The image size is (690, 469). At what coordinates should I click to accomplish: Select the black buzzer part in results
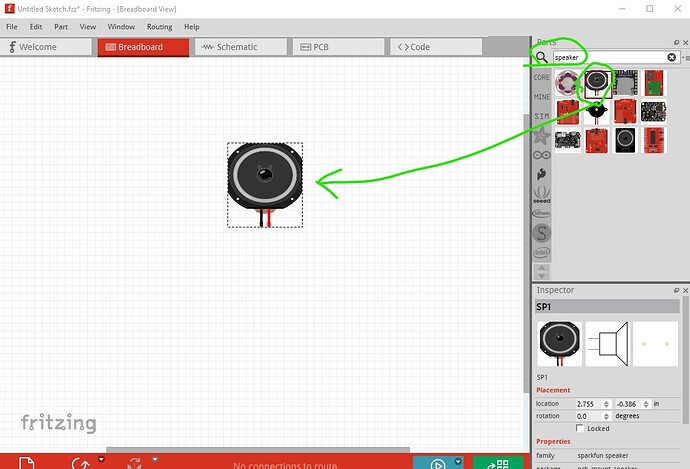point(597,110)
